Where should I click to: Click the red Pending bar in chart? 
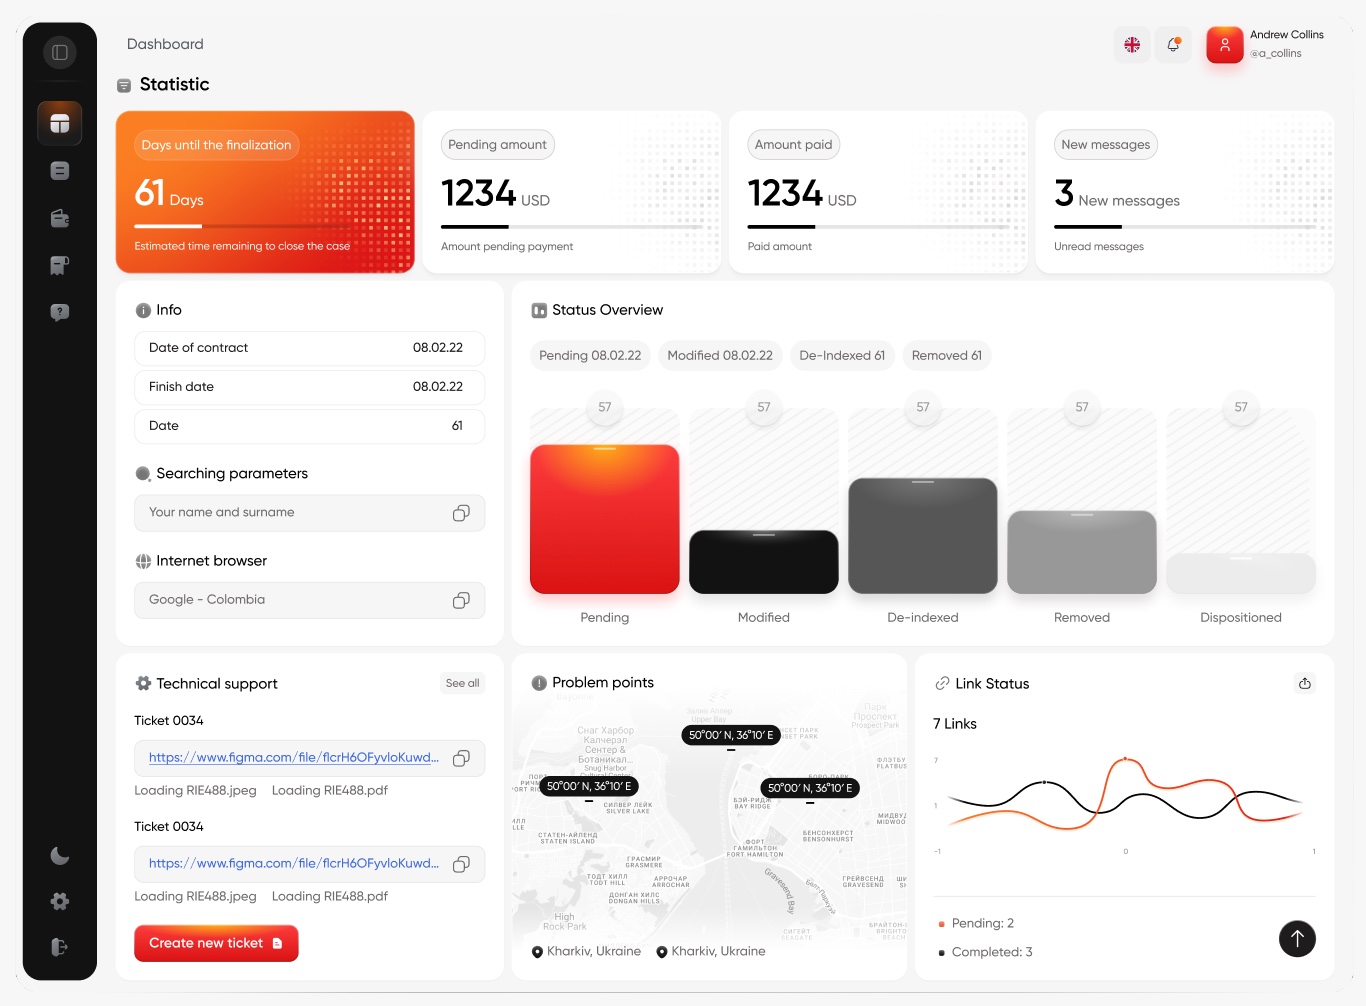point(605,519)
